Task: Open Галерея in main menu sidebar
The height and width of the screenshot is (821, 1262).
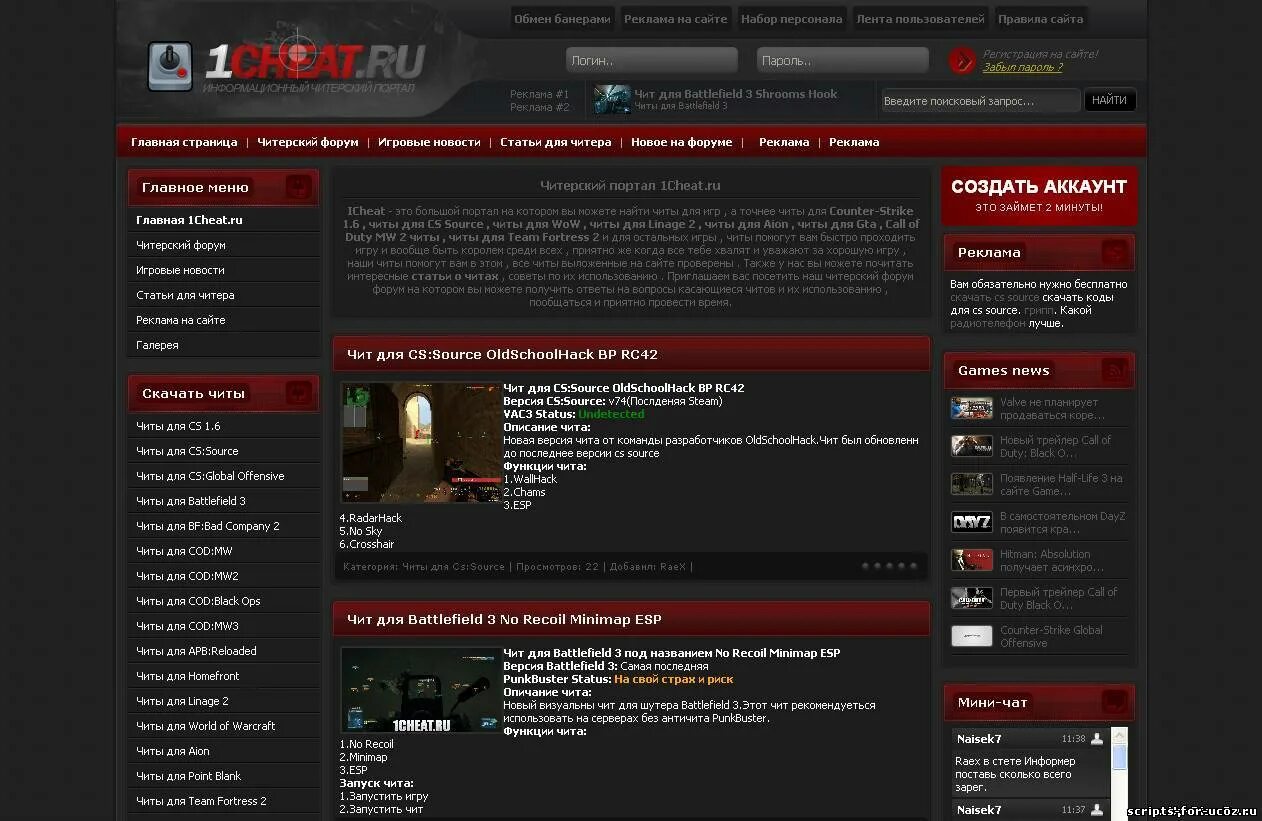Action: pos(157,345)
